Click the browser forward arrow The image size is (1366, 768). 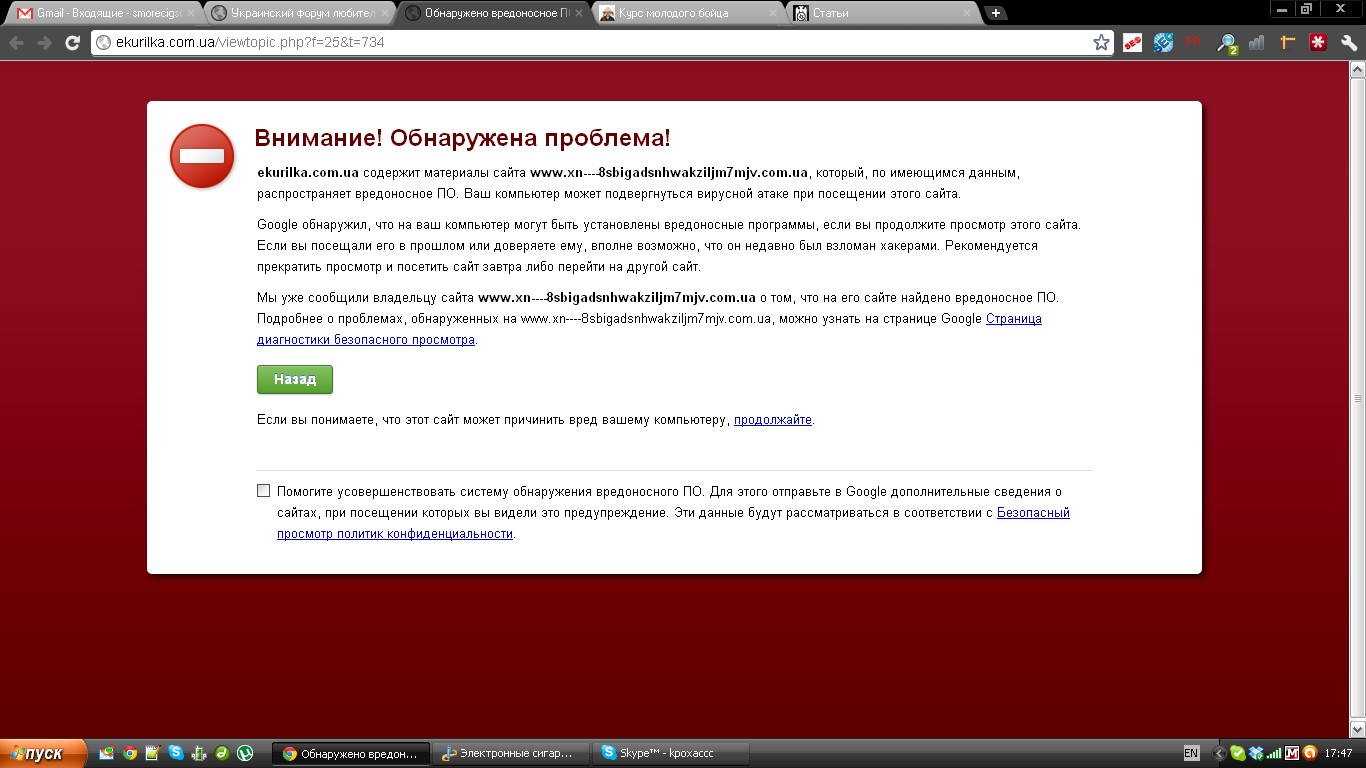[x=44, y=43]
